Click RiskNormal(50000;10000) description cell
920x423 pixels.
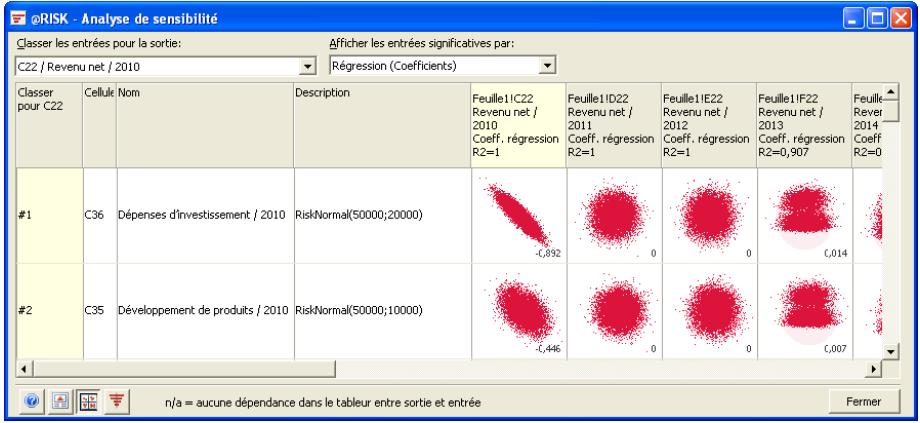click(x=383, y=311)
